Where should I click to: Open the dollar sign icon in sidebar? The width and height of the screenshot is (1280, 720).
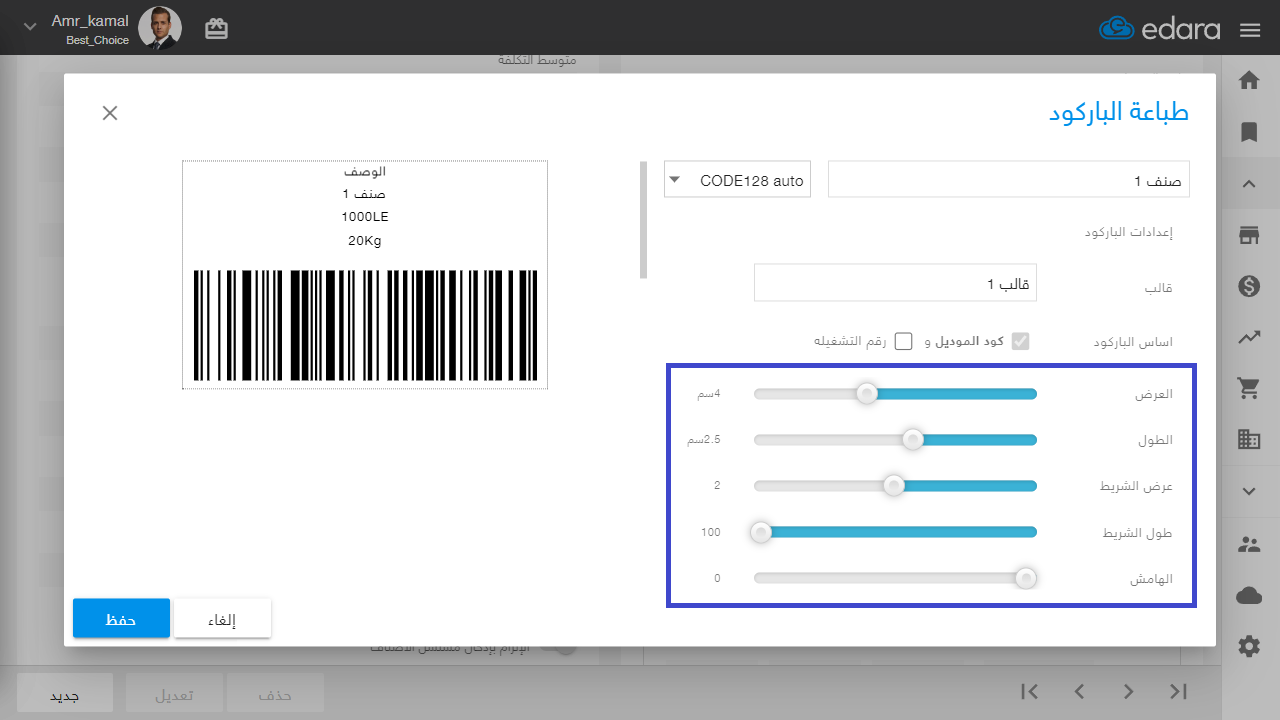pos(1249,287)
